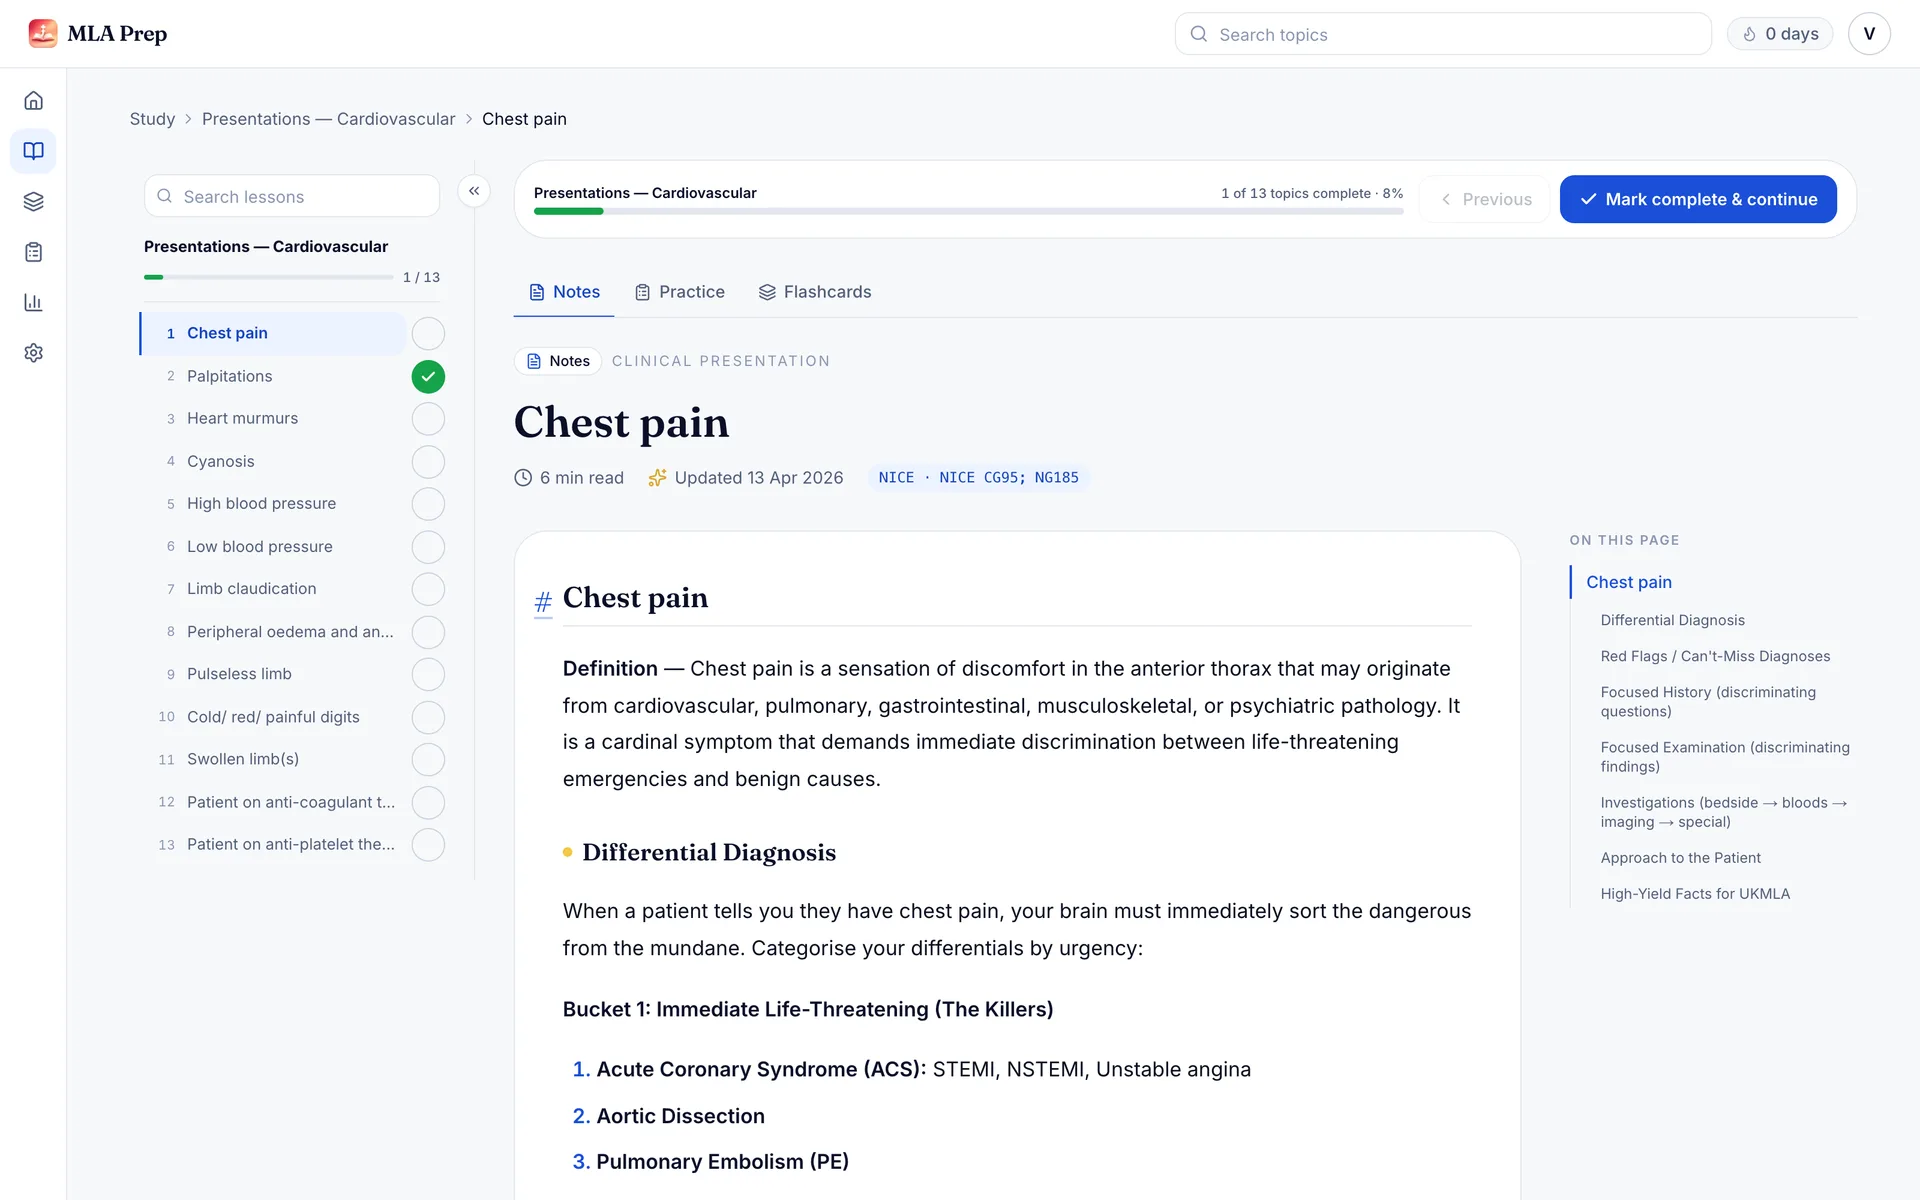Image resolution: width=1920 pixels, height=1200 pixels.
Task: Toggle Palpitations completed checkmark
Action: [428, 377]
